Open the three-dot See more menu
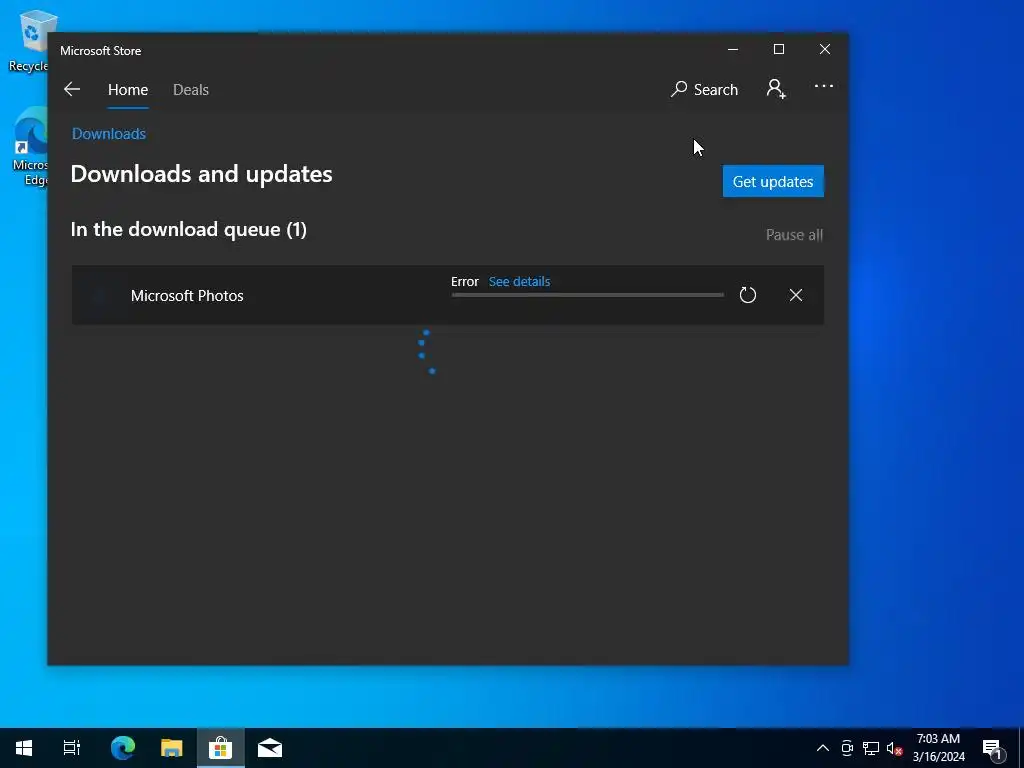 click(824, 86)
